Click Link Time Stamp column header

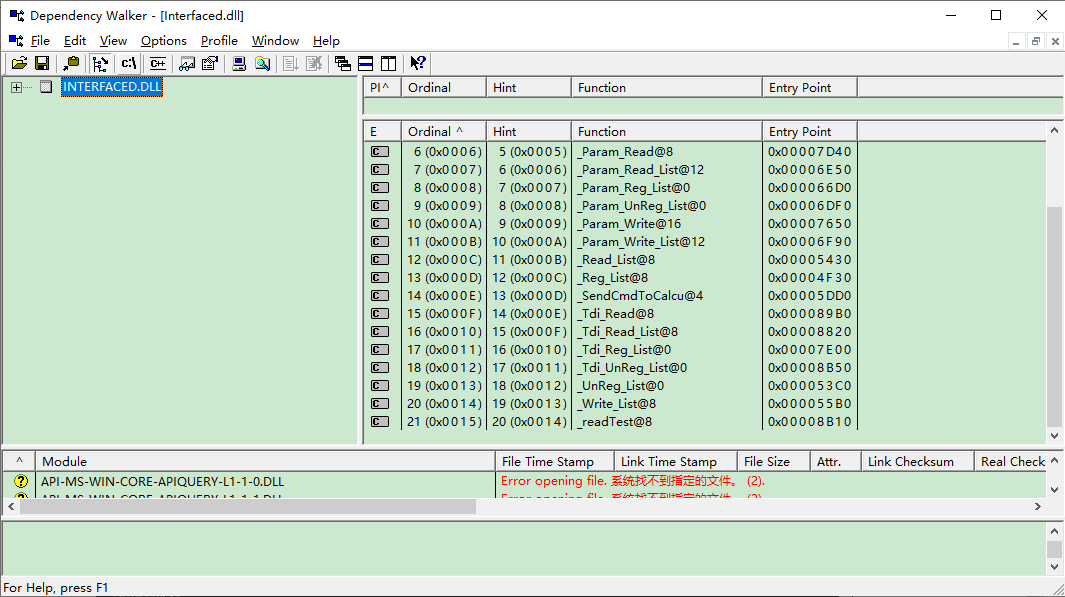(x=675, y=462)
